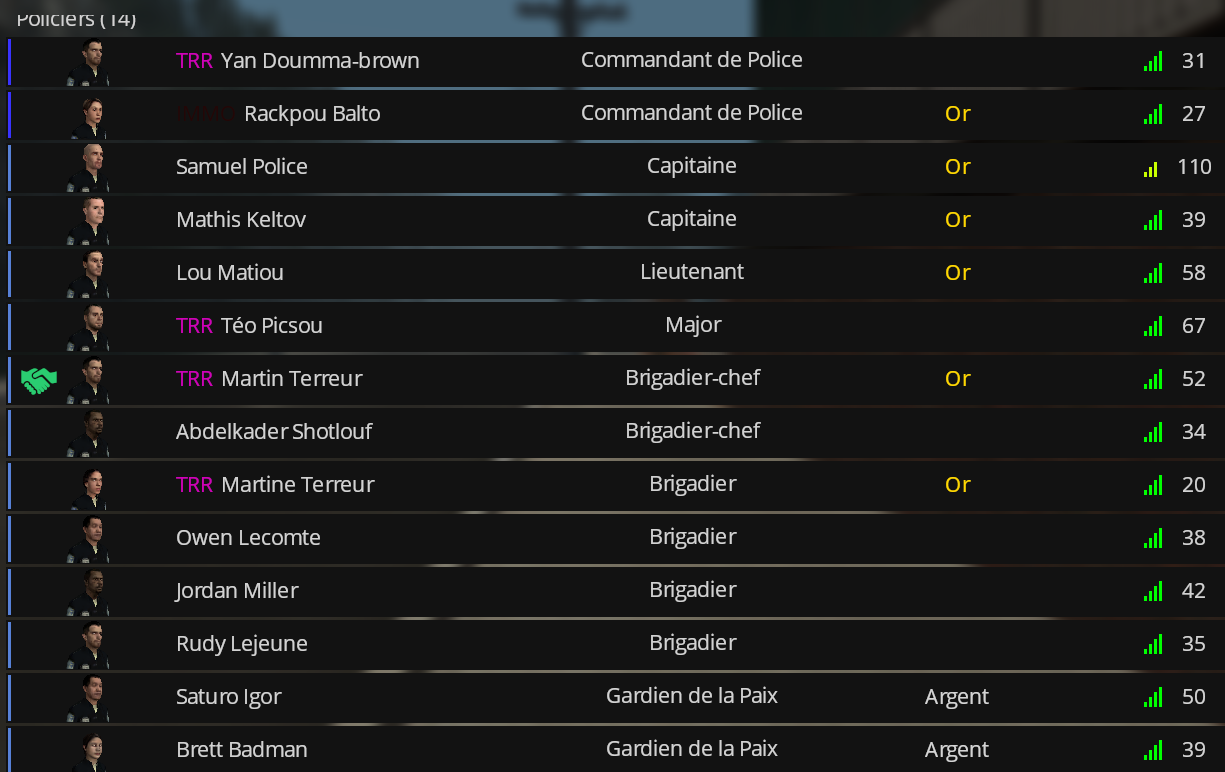Select the Mathis Keltov player name
Image resolution: width=1225 pixels, height=772 pixels.
(241, 219)
